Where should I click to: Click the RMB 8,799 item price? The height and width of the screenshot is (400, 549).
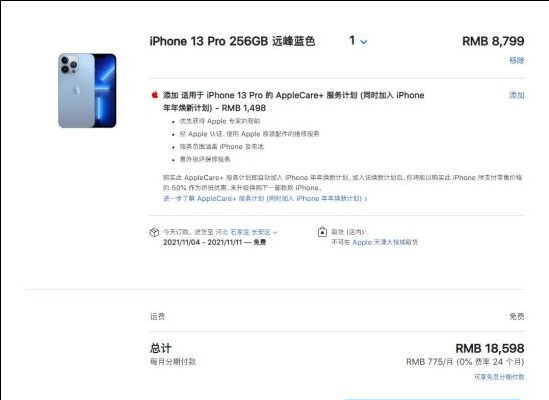coord(493,41)
